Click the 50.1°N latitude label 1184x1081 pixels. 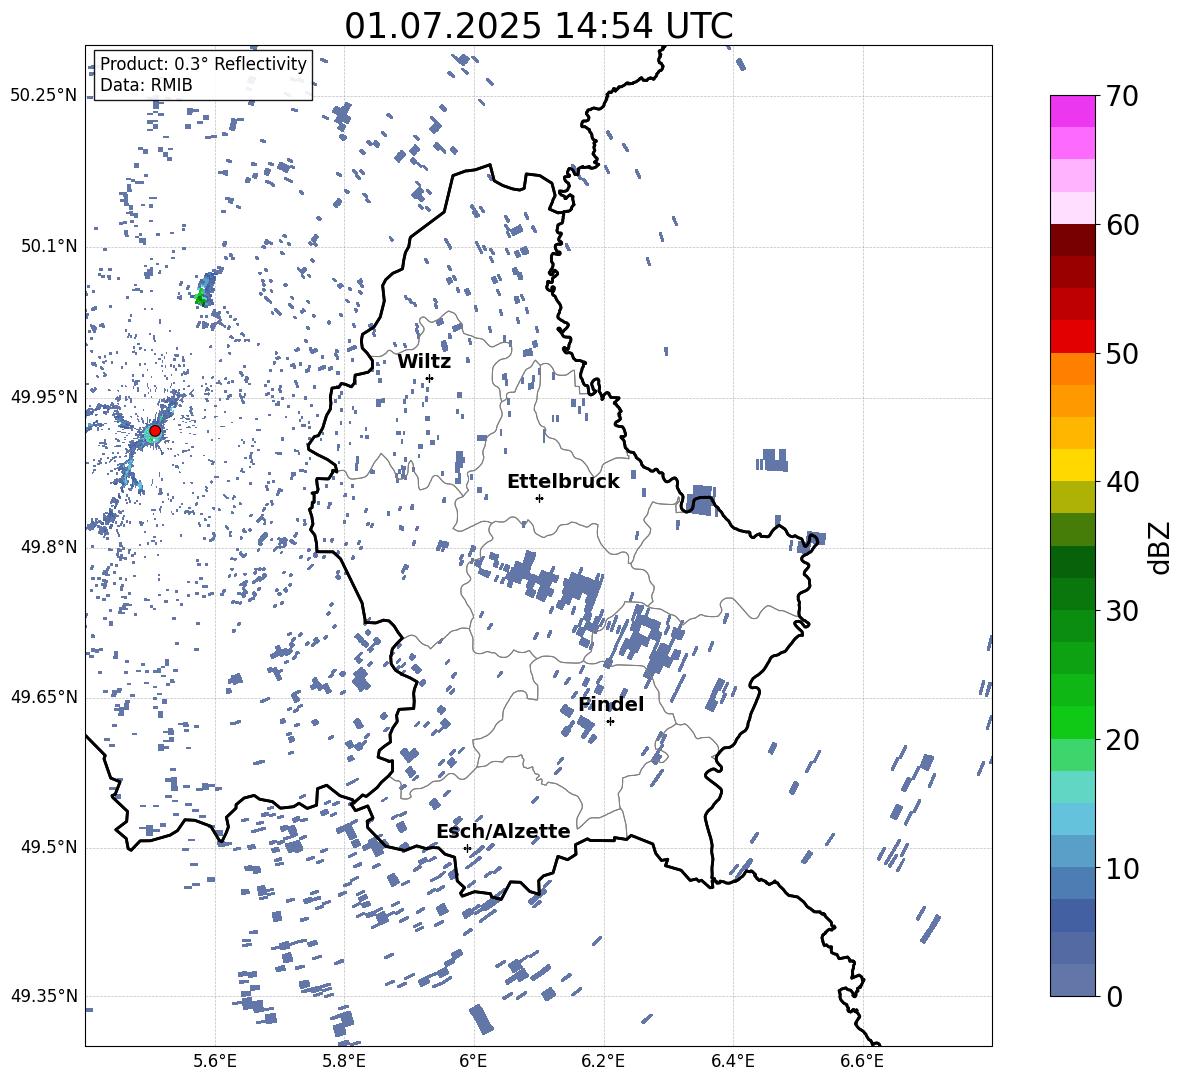pyautogui.click(x=49, y=246)
